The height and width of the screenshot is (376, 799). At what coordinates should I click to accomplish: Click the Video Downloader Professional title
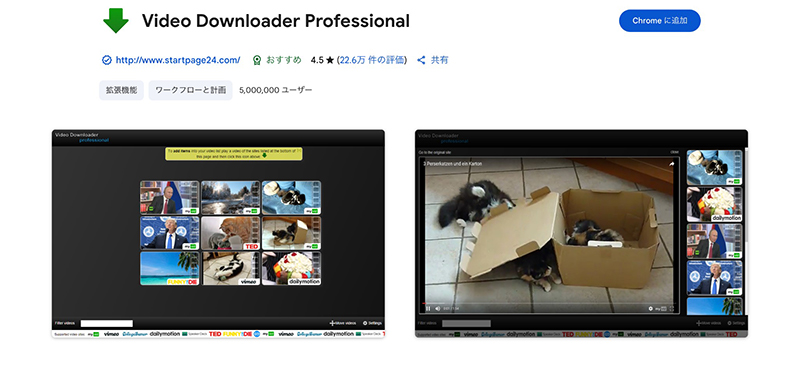276,21
